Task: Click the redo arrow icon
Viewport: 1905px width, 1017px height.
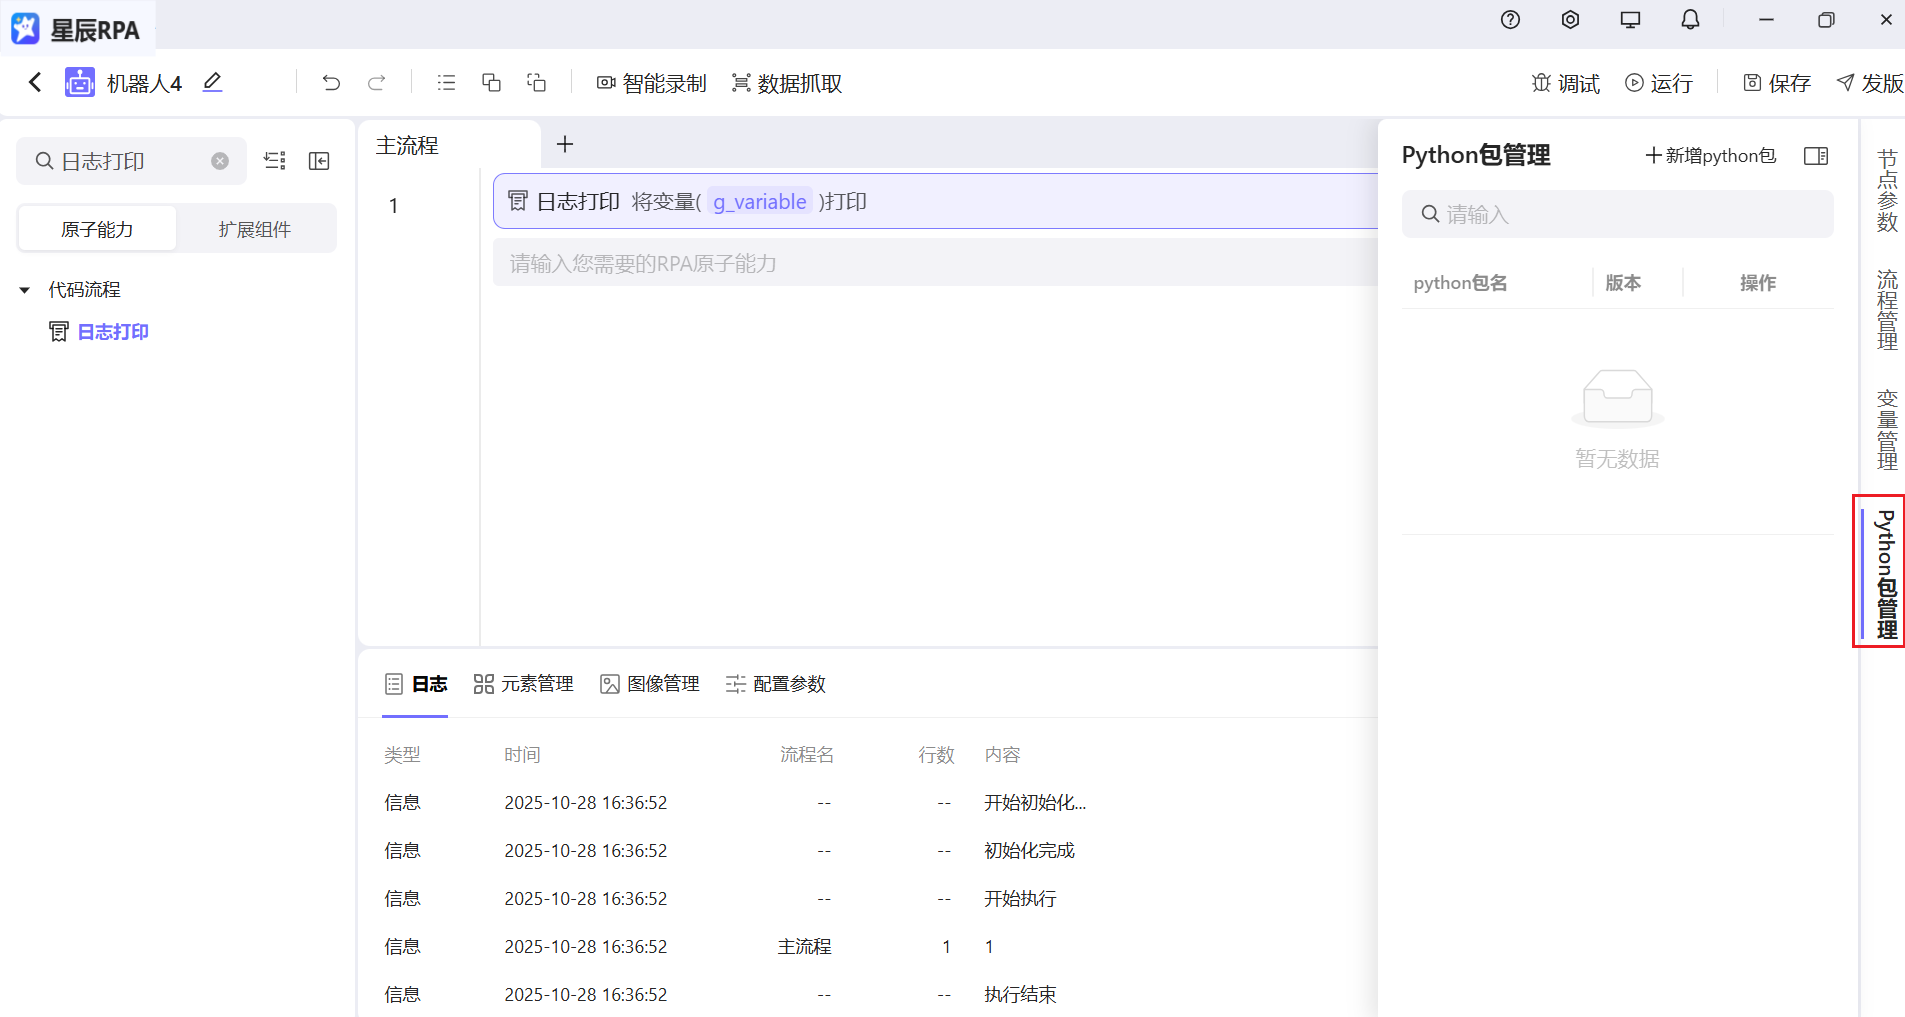Action: tap(377, 83)
